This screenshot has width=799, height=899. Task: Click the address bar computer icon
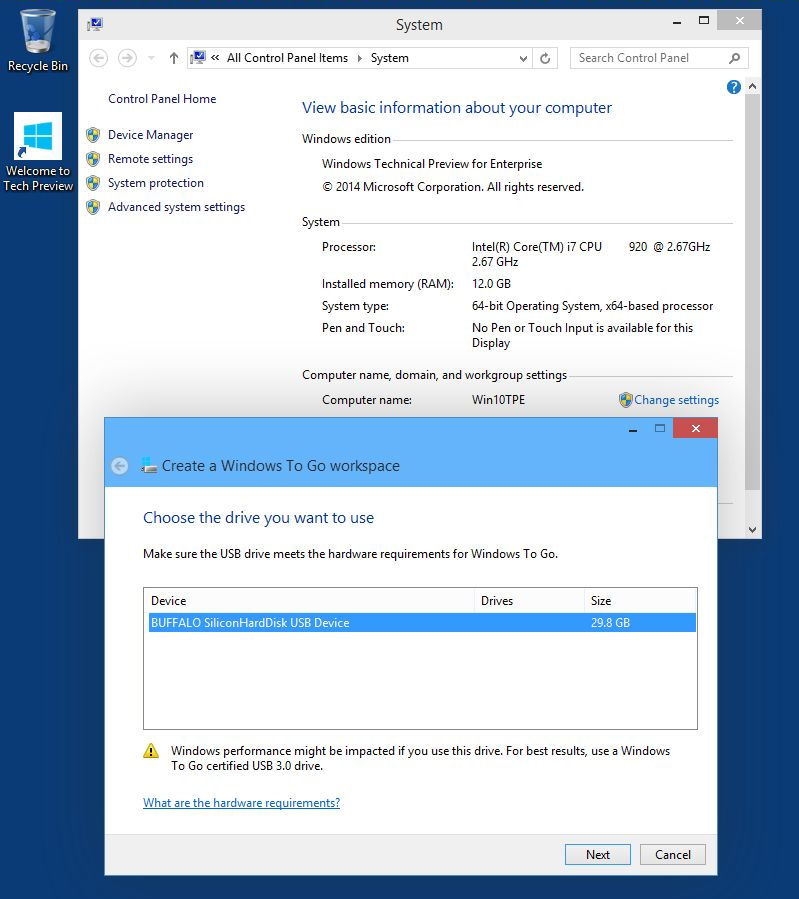point(198,57)
